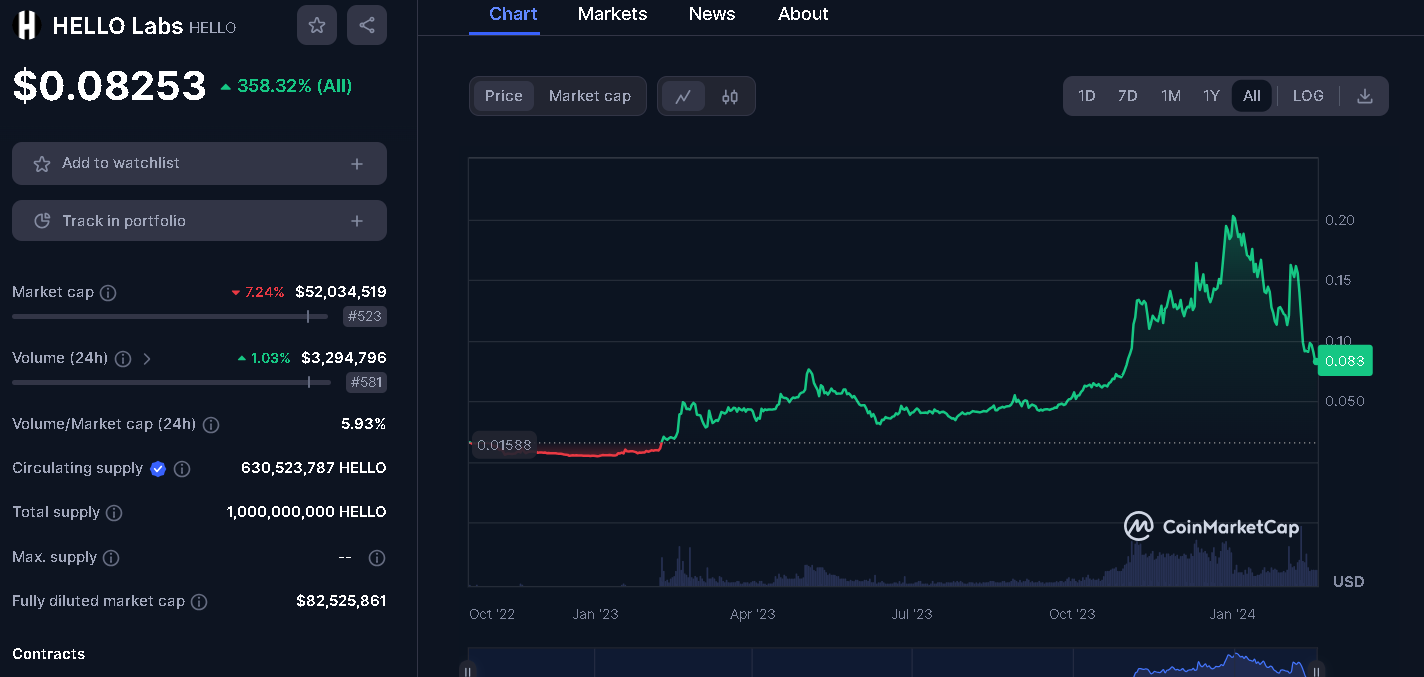Set chart range to 7D
The height and width of the screenshot is (677, 1424).
coord(1128,96)
